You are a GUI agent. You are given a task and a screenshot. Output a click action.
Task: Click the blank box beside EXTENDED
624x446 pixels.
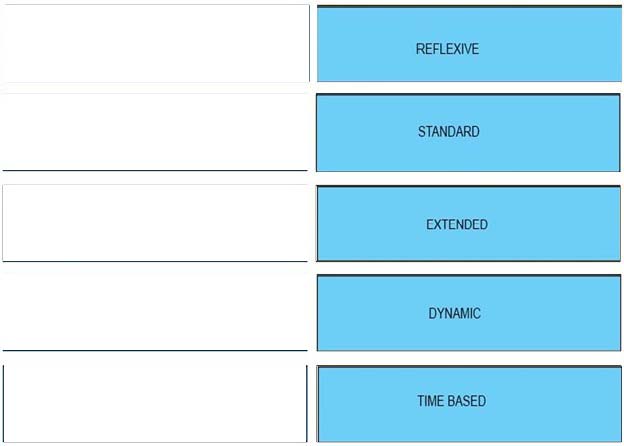pyautogui.click(x=155, y=223)
